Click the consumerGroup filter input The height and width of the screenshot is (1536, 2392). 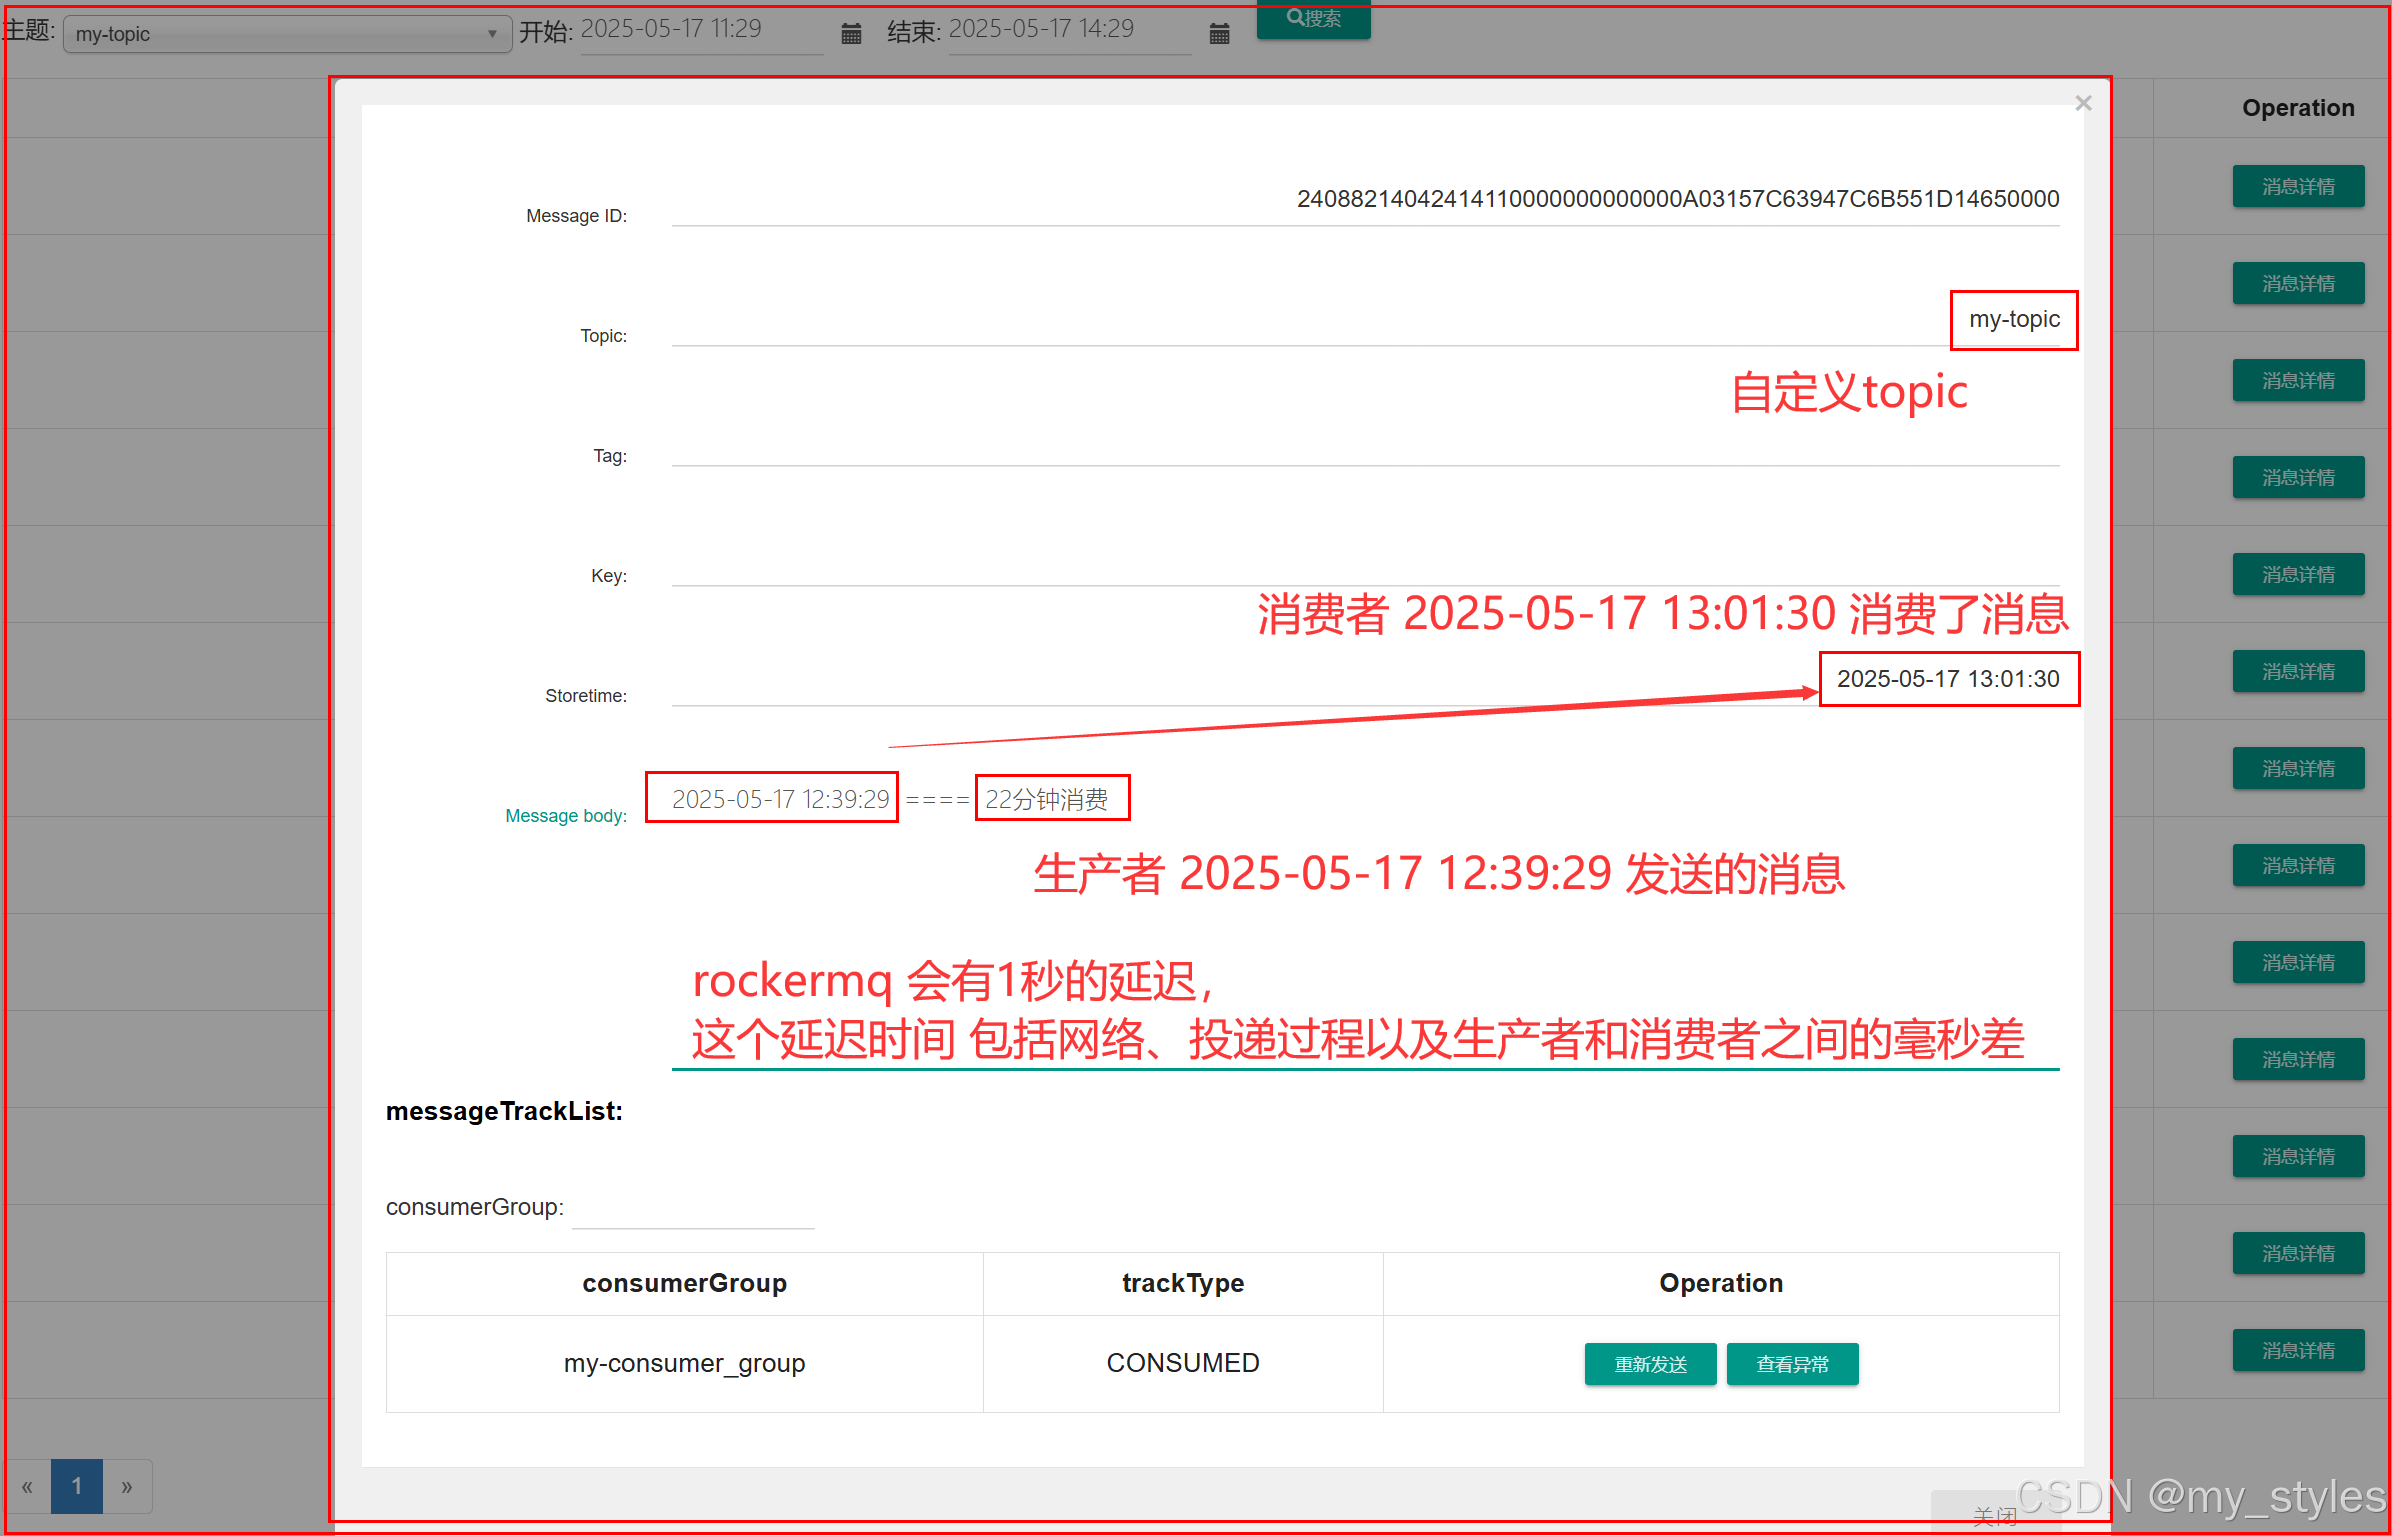pos(693,1208)
